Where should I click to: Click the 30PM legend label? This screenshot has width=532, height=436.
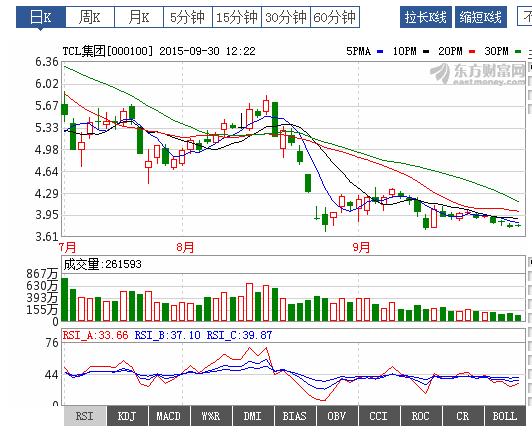(496, 51)
